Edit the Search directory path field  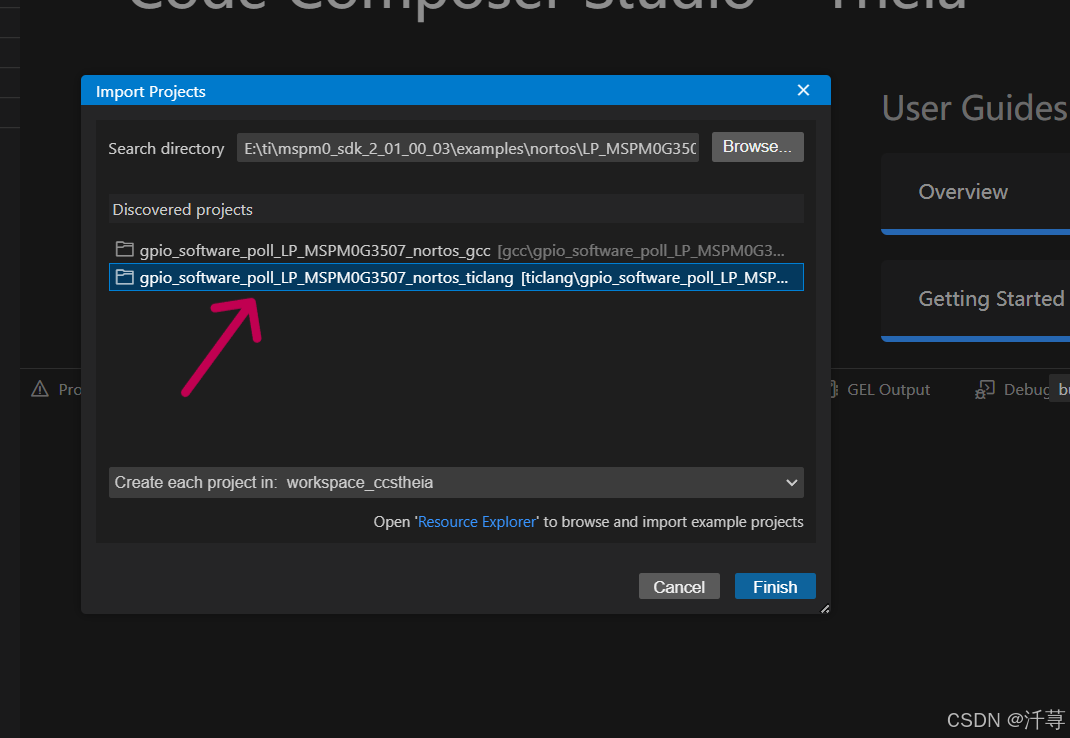[467, 148]
